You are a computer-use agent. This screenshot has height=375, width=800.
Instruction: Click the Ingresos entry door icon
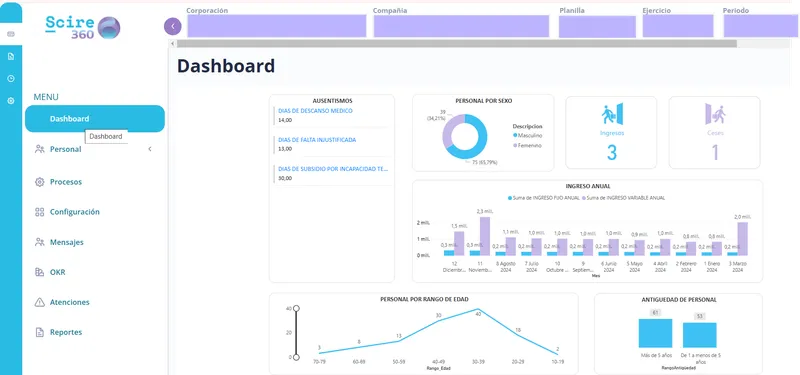coord(612,114)
